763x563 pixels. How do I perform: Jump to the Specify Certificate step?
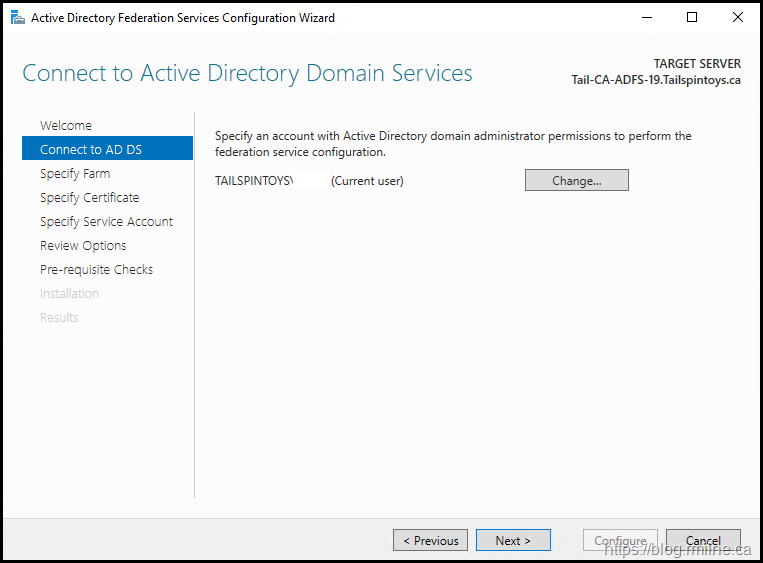(x=90, y=197)
